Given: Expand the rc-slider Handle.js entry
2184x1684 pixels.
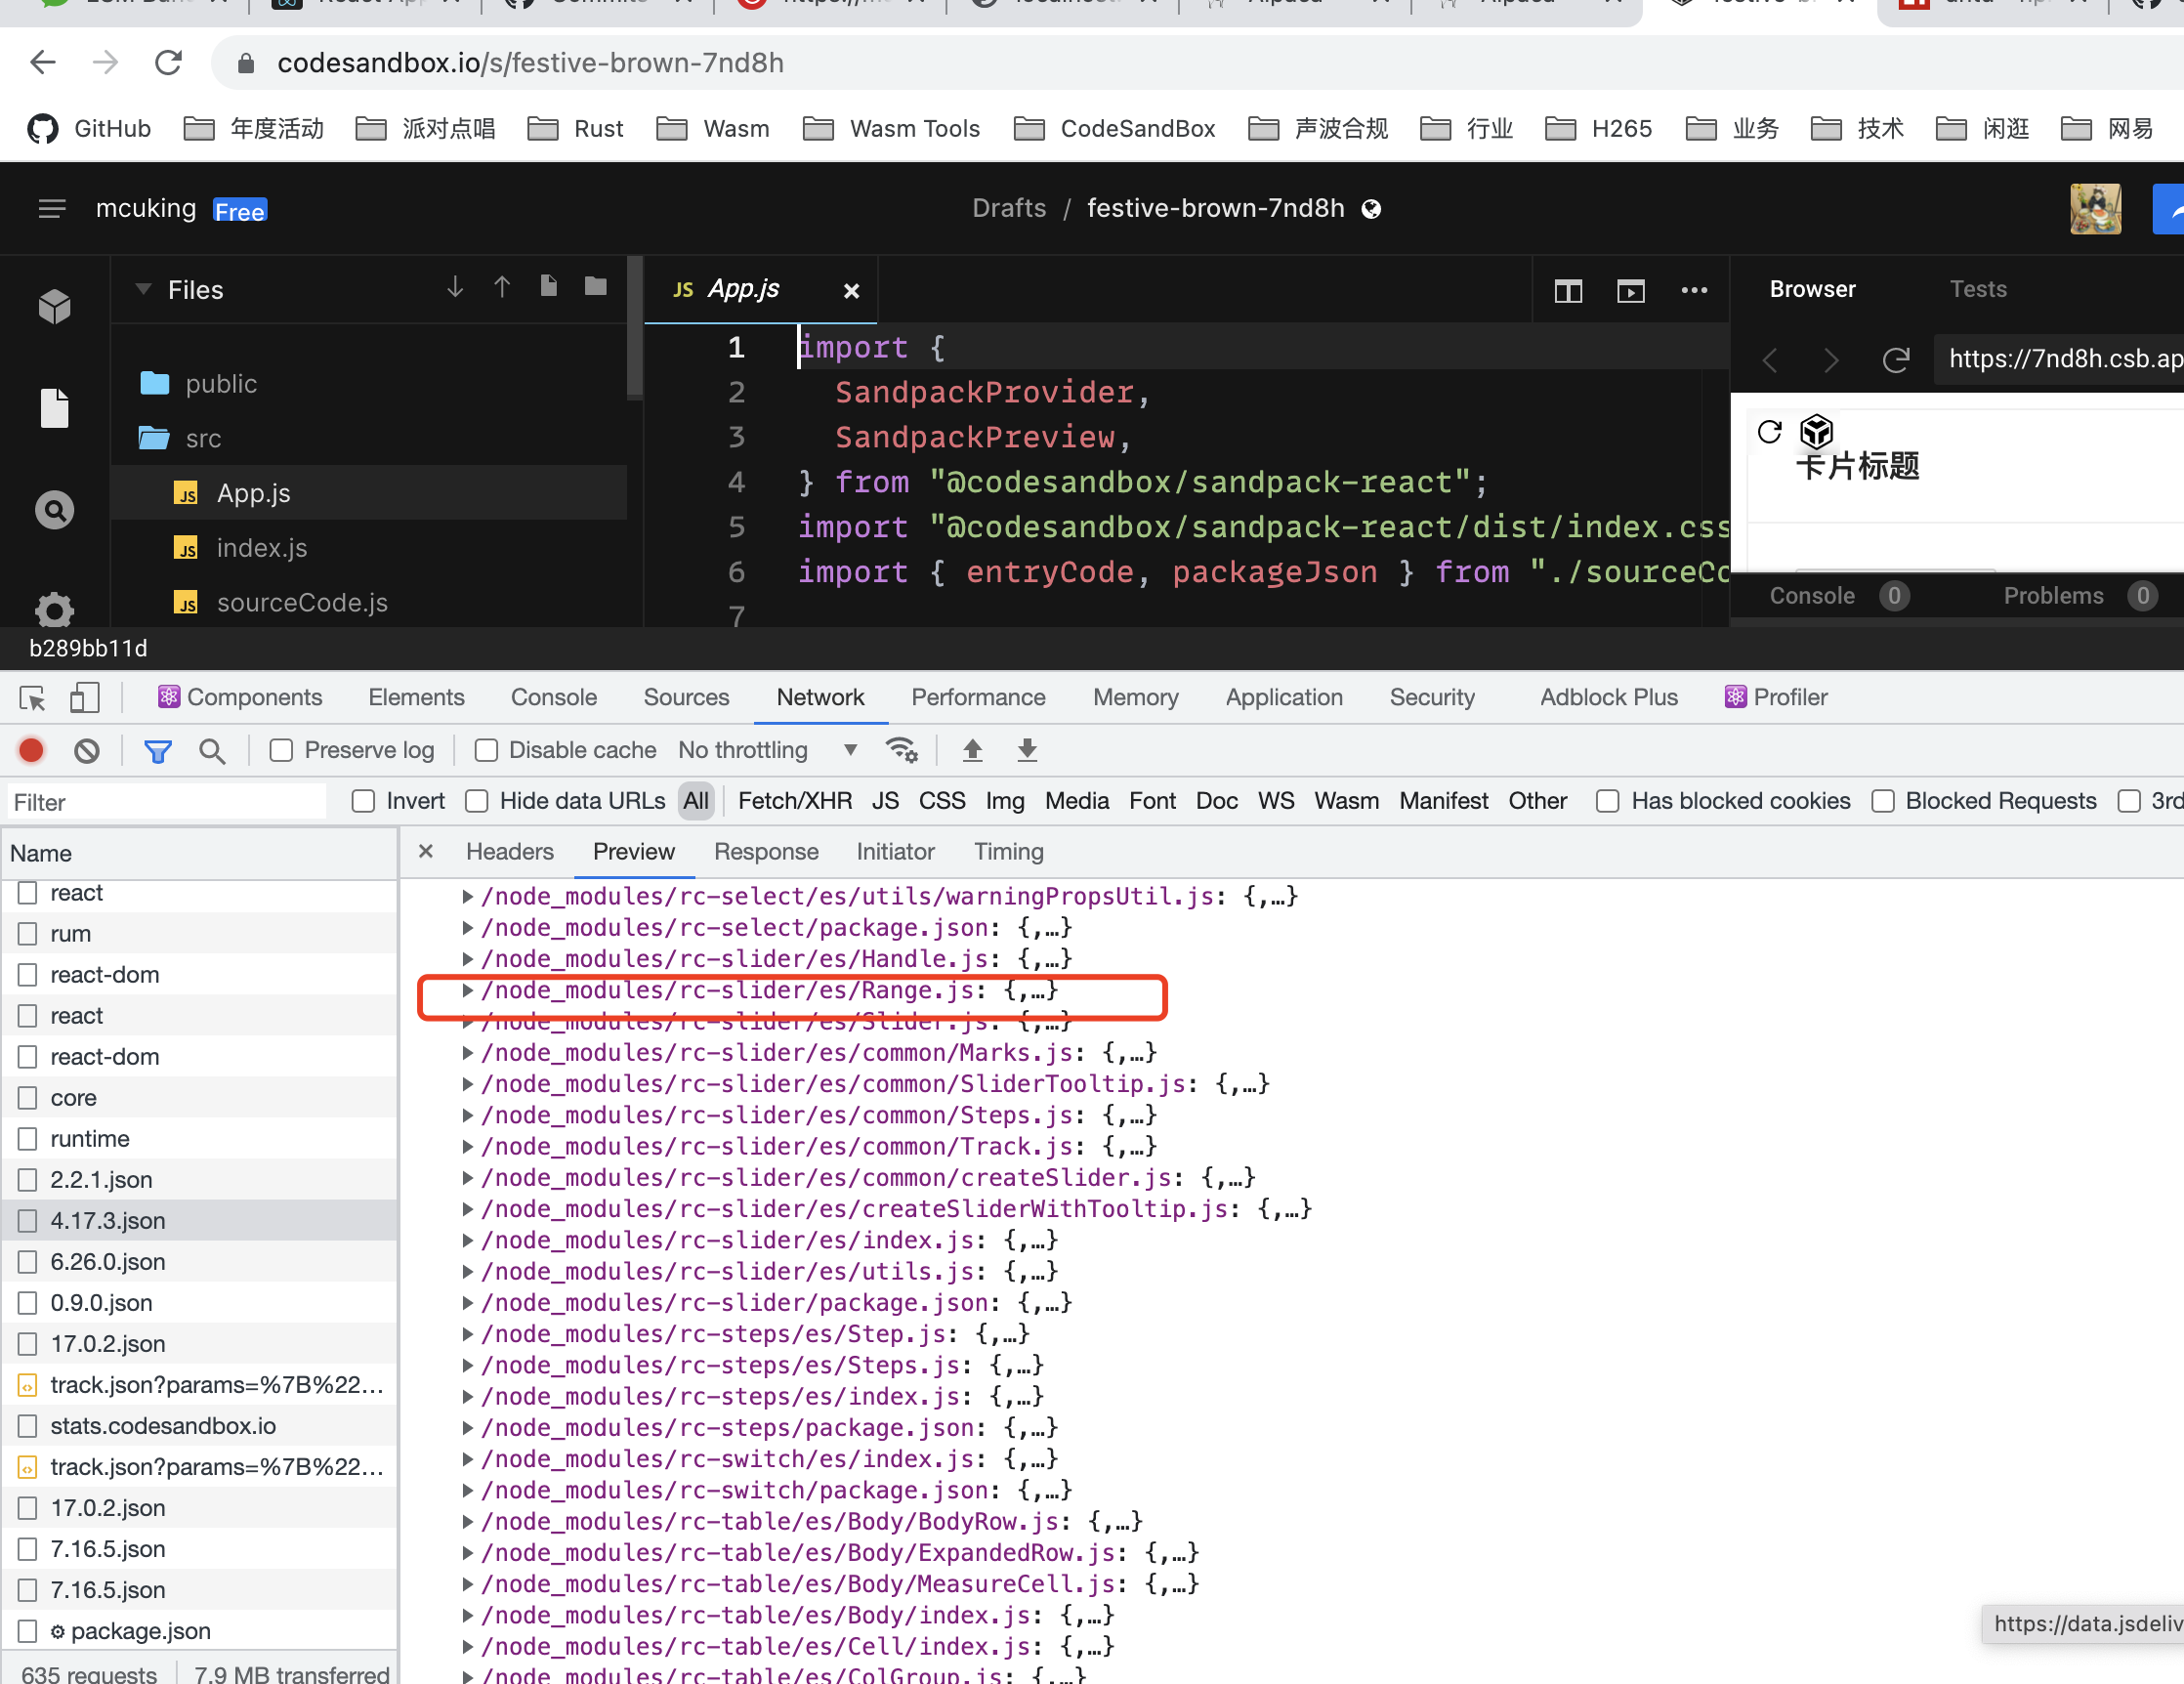Looking at the screenshot, I should (465, 957).
